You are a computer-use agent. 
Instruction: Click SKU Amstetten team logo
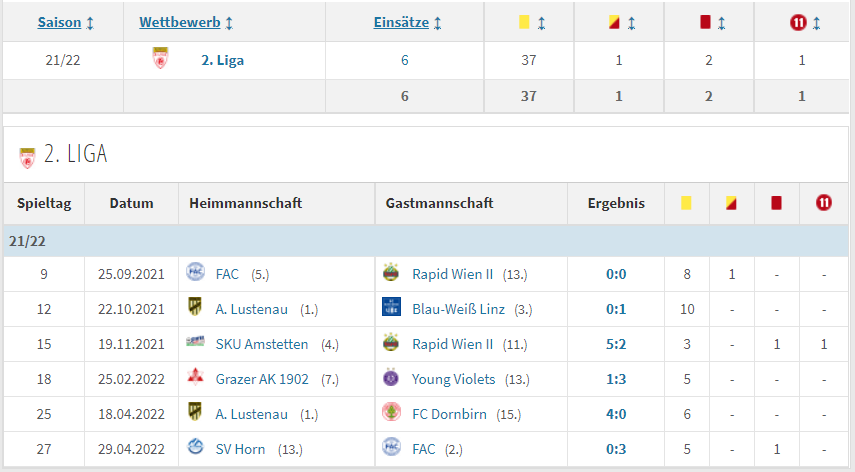tap(195, 342)
